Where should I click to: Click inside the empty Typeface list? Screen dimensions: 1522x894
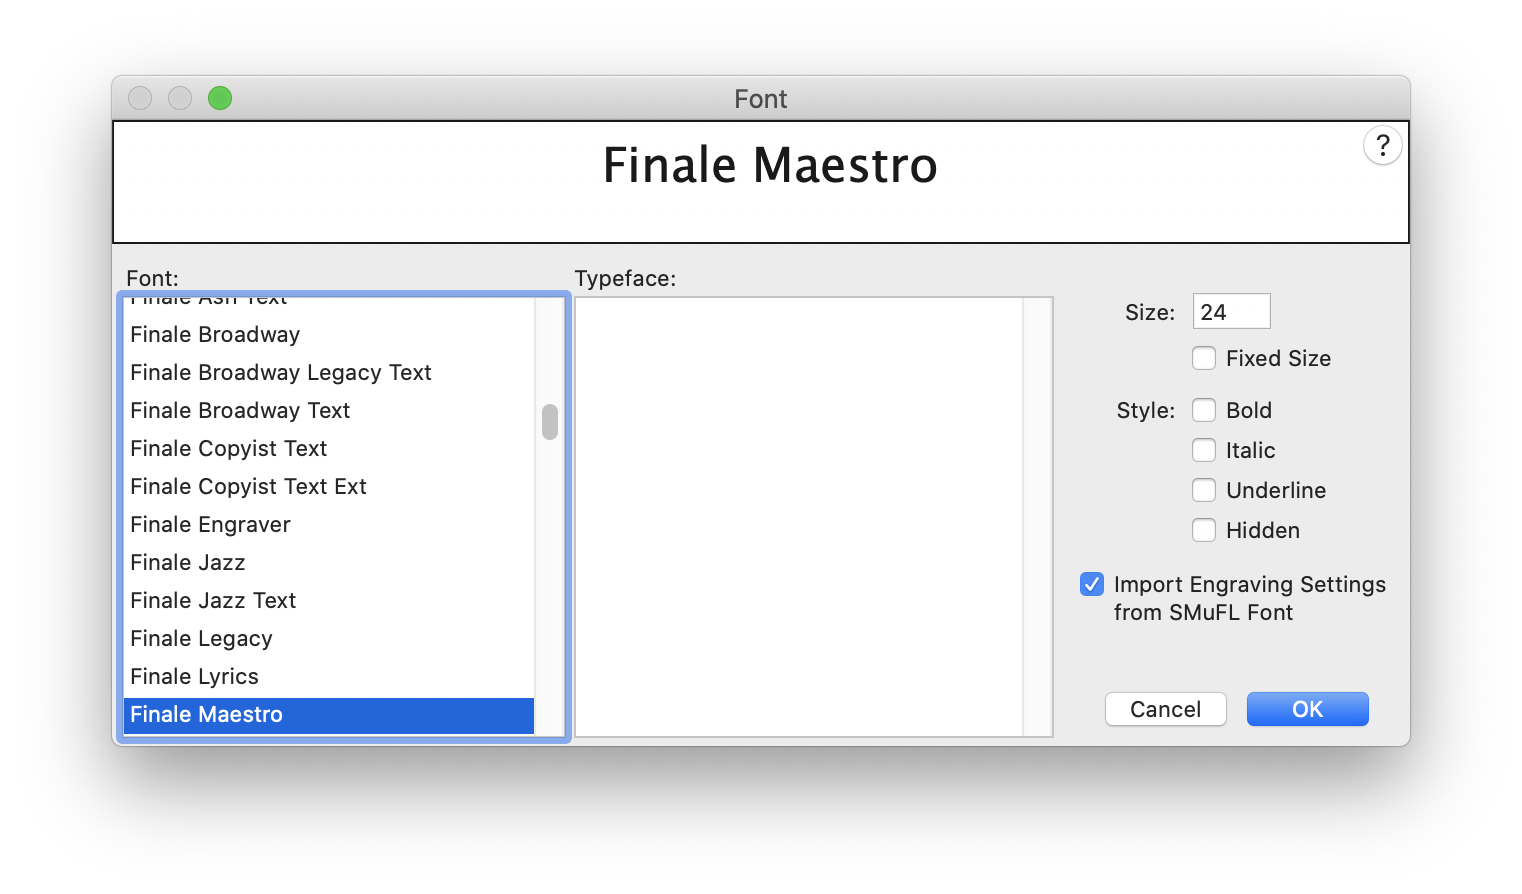pos(798,515)
